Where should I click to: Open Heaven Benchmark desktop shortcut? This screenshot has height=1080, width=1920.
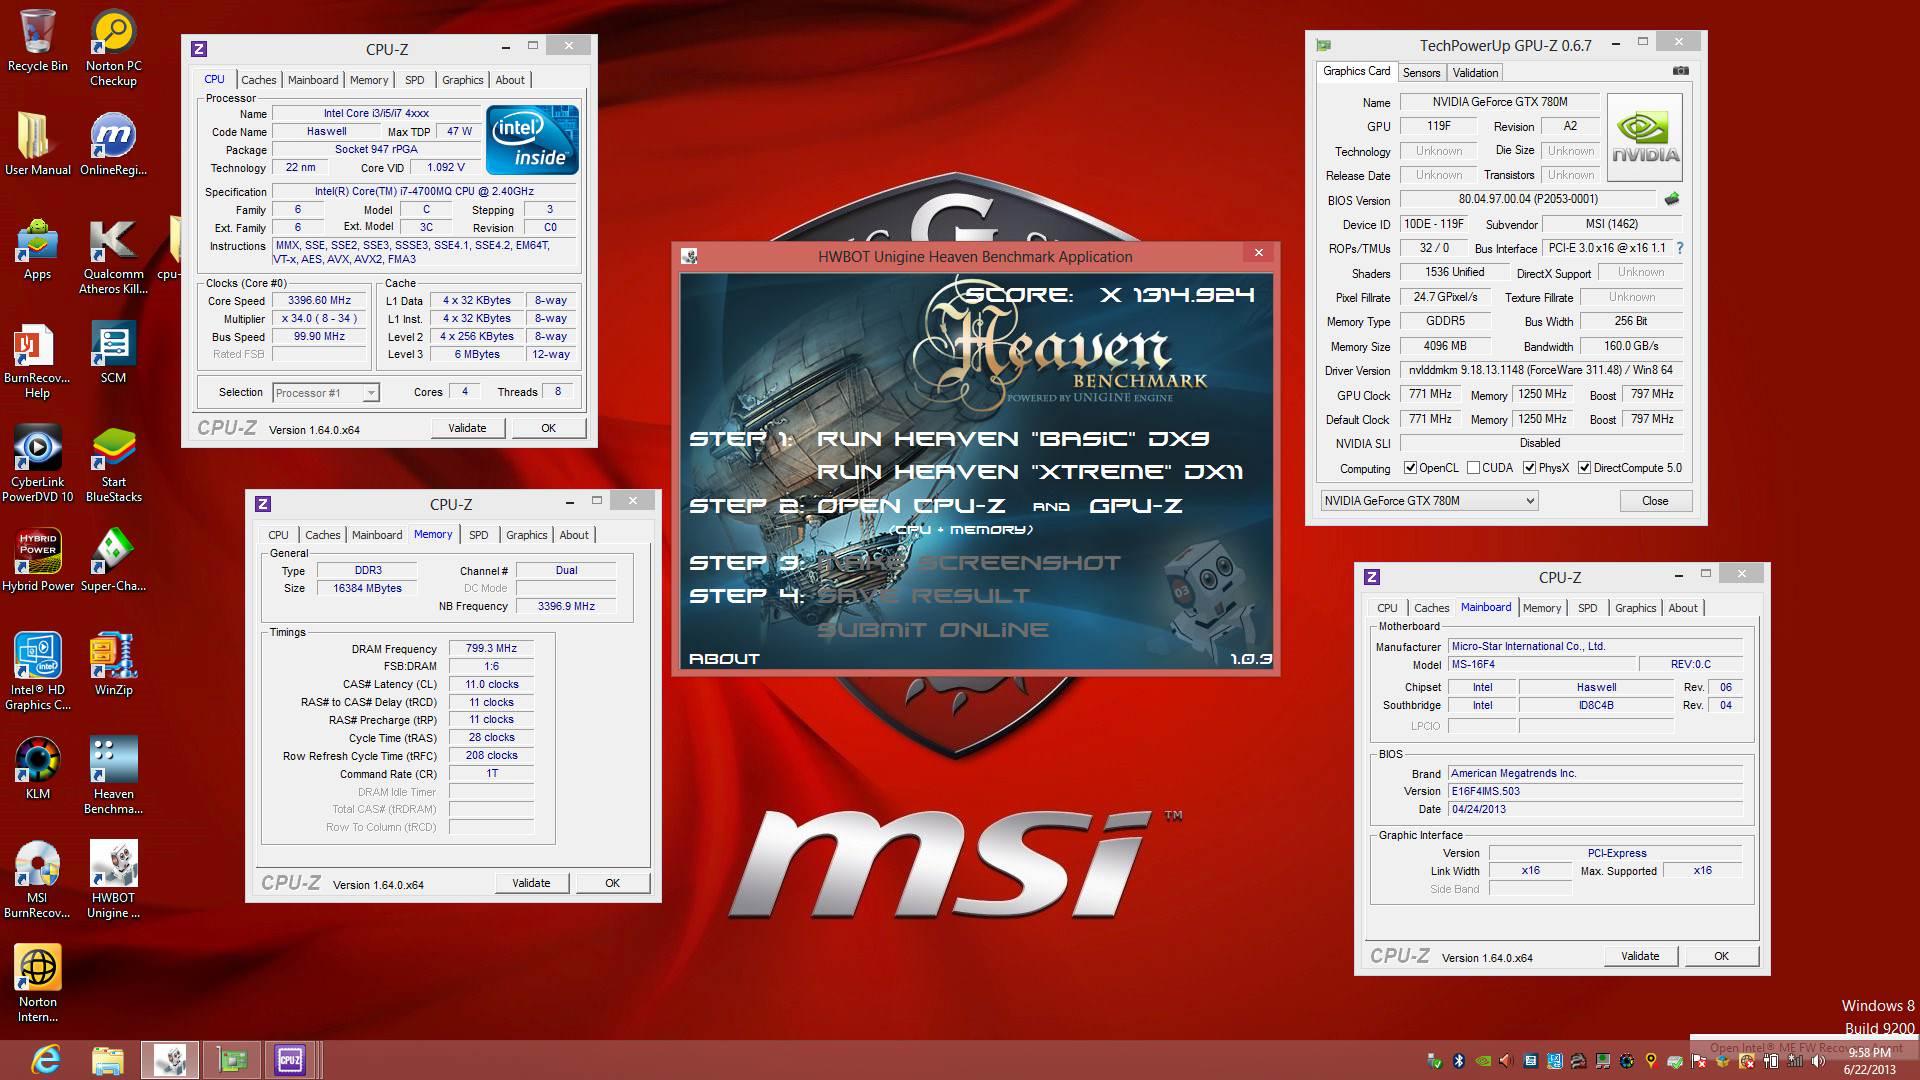tap(113, 776)
